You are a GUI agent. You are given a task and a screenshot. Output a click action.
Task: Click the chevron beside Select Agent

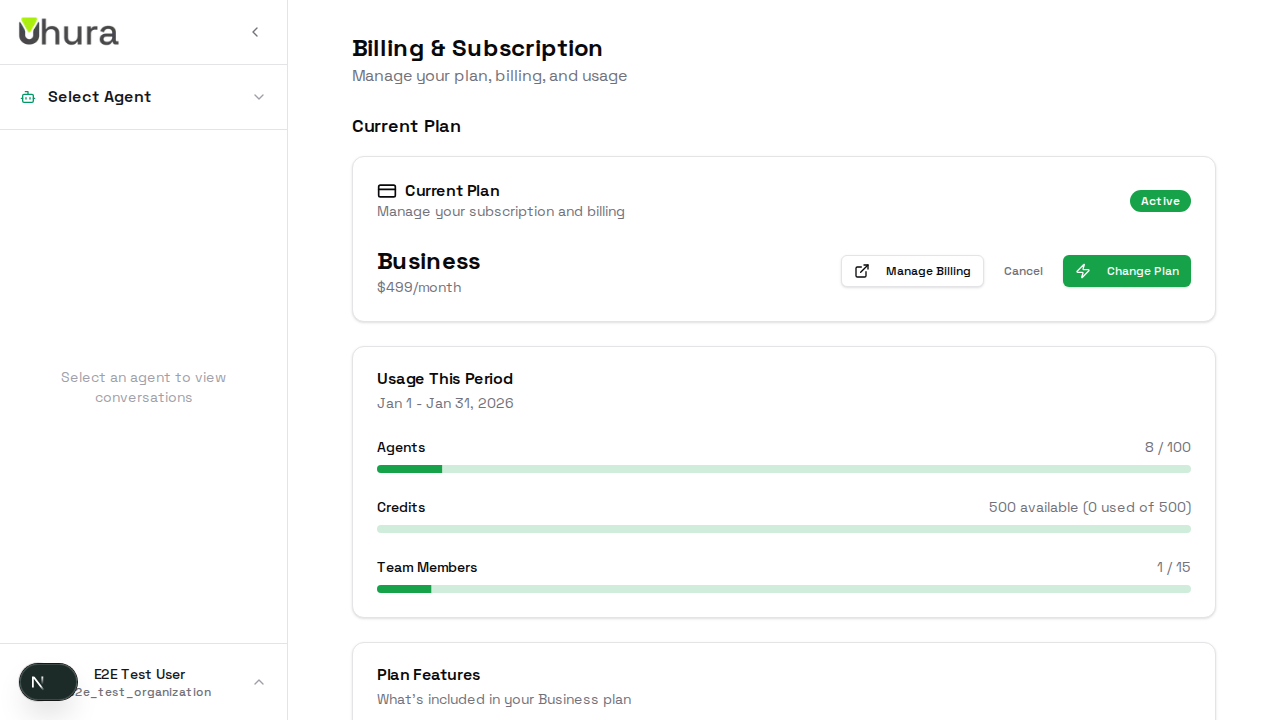tap(259, 97)
